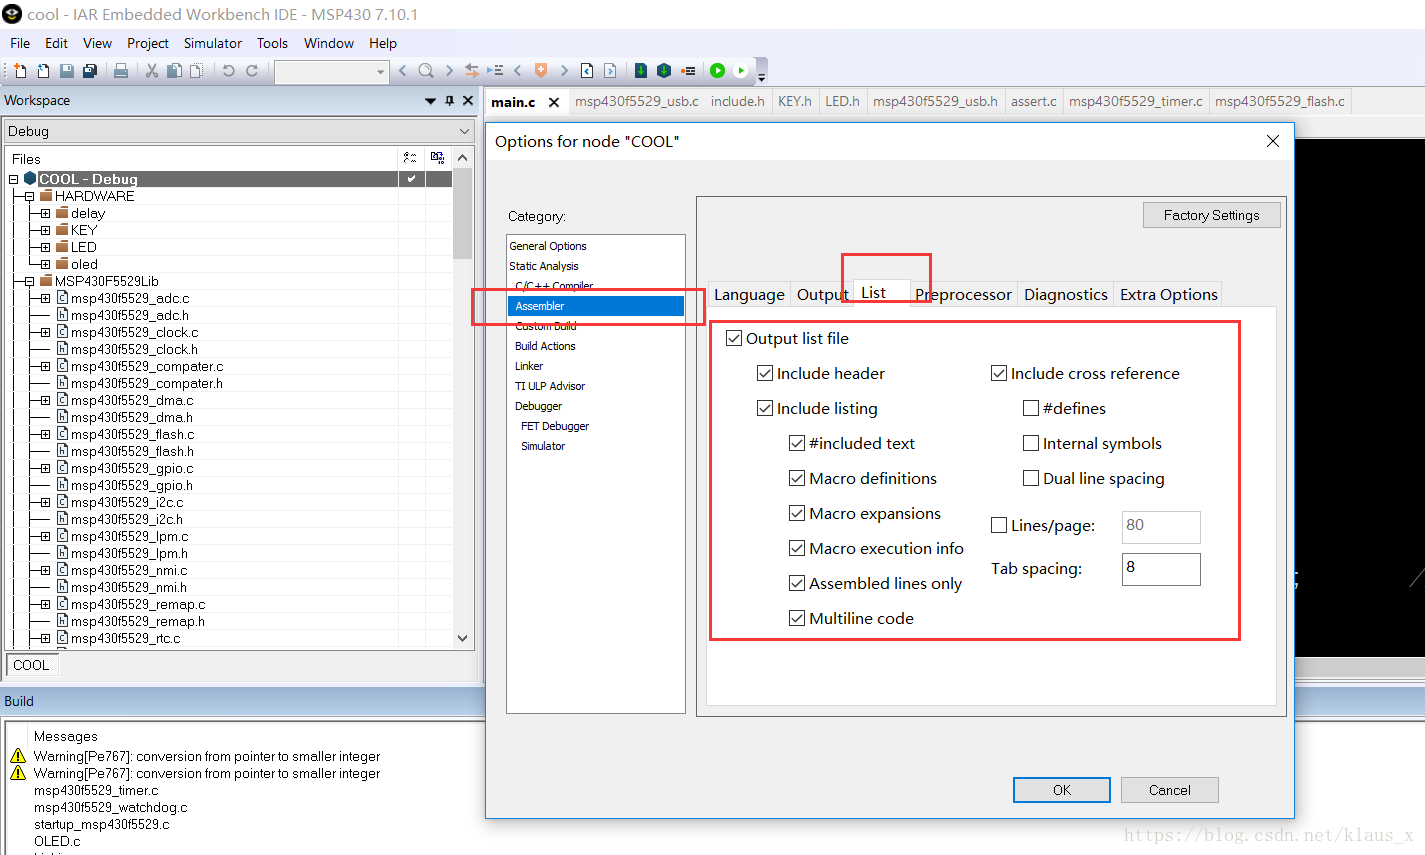This screenshot has width=1425, height=855.
Task: Enable Dual line spacing checkbox
Action: tap(1031, 478)
